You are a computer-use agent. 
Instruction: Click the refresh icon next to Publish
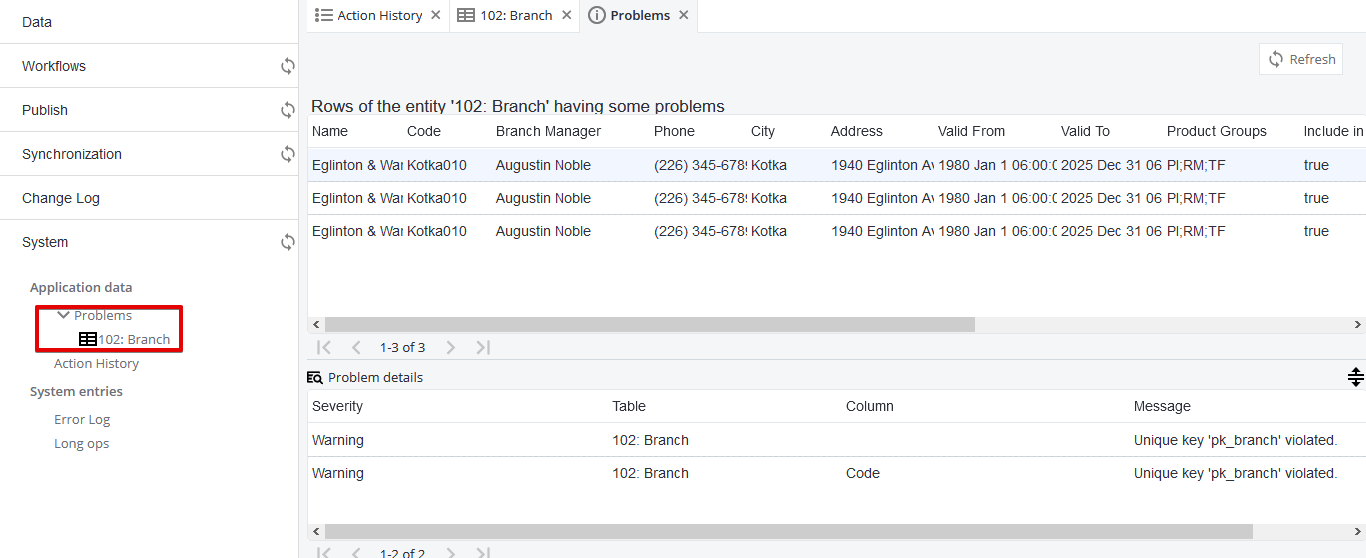point(288,110)
